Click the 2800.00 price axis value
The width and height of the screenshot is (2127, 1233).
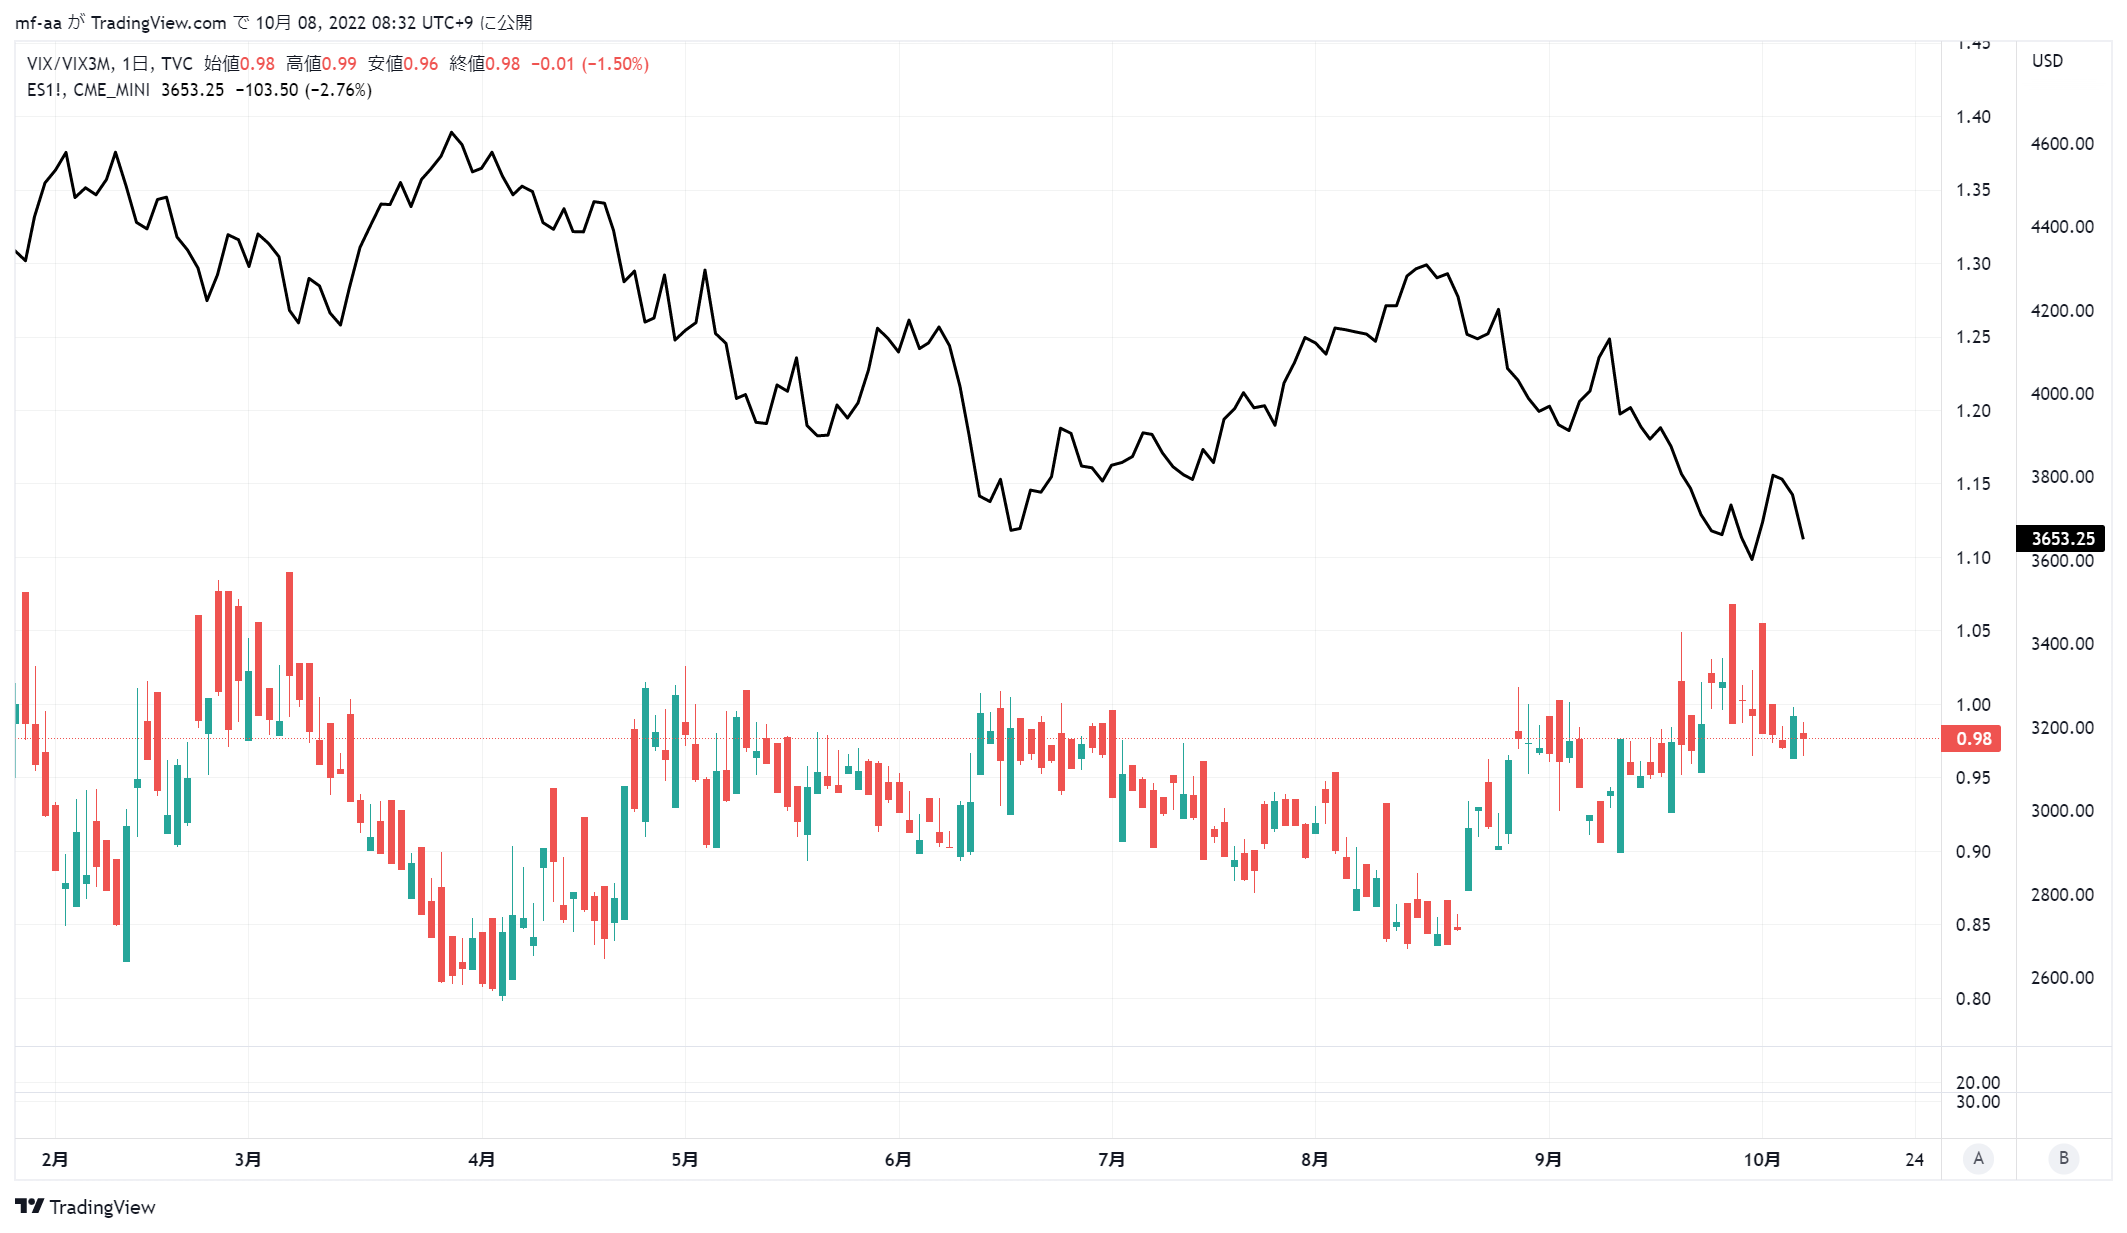2062,895
